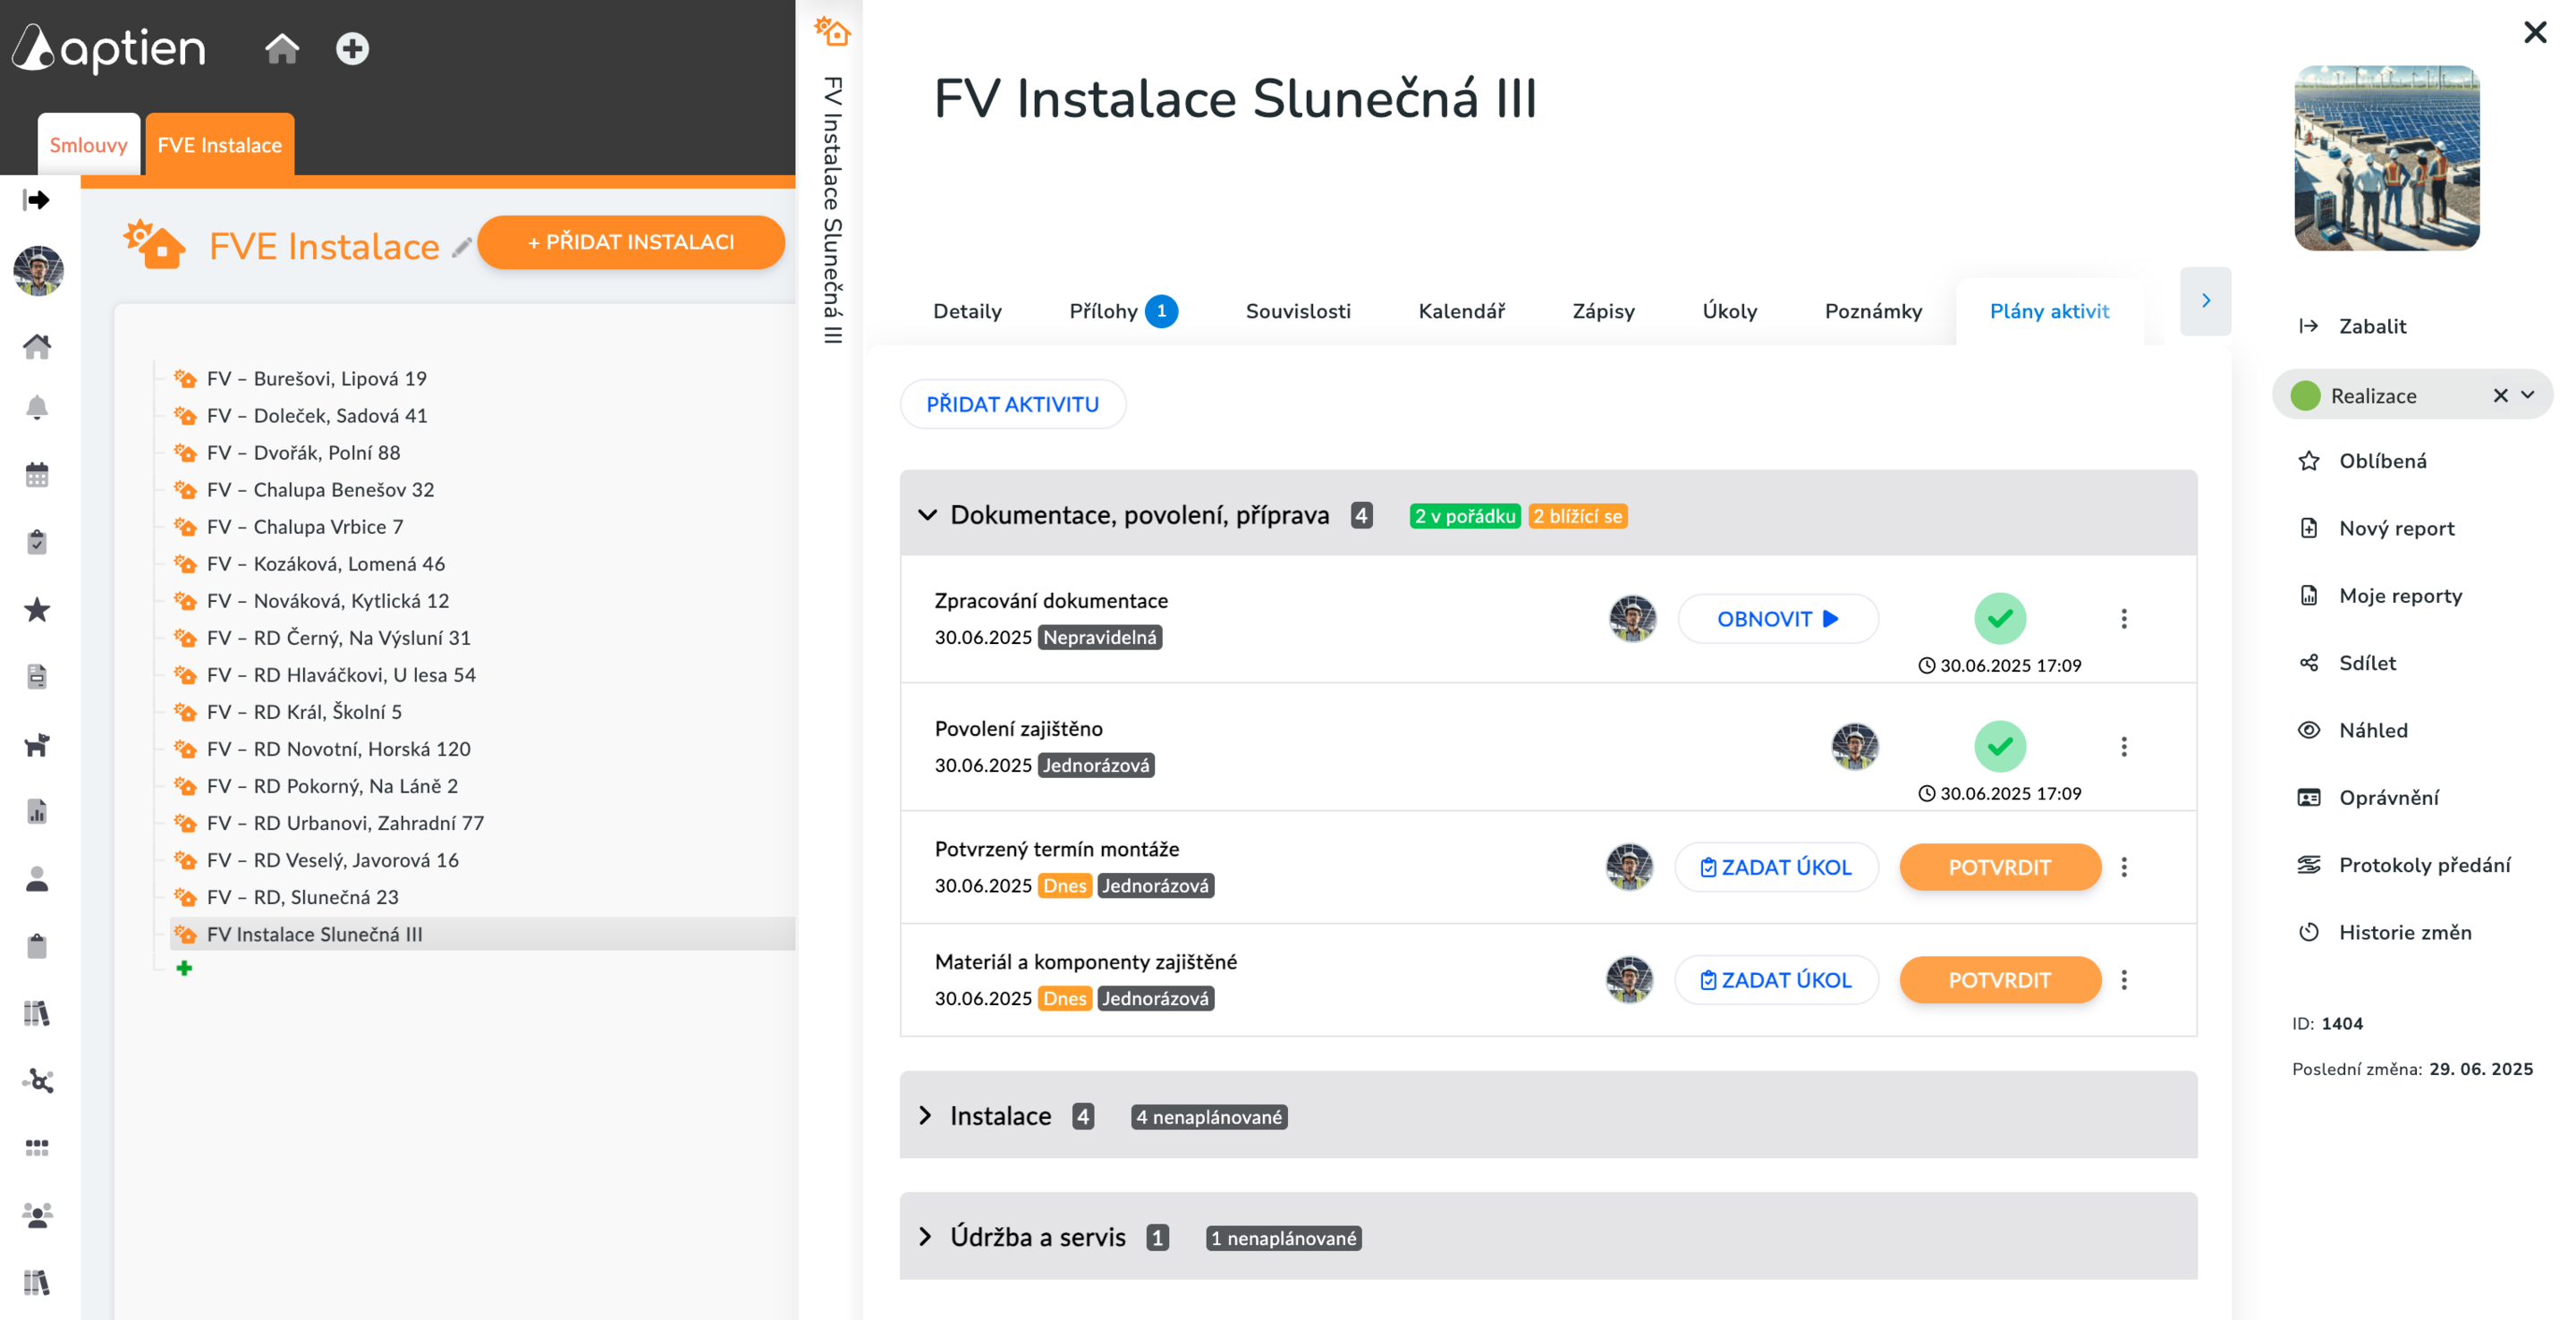
Task: Show more tabs with right chevron
Action: pos(2205,300)
